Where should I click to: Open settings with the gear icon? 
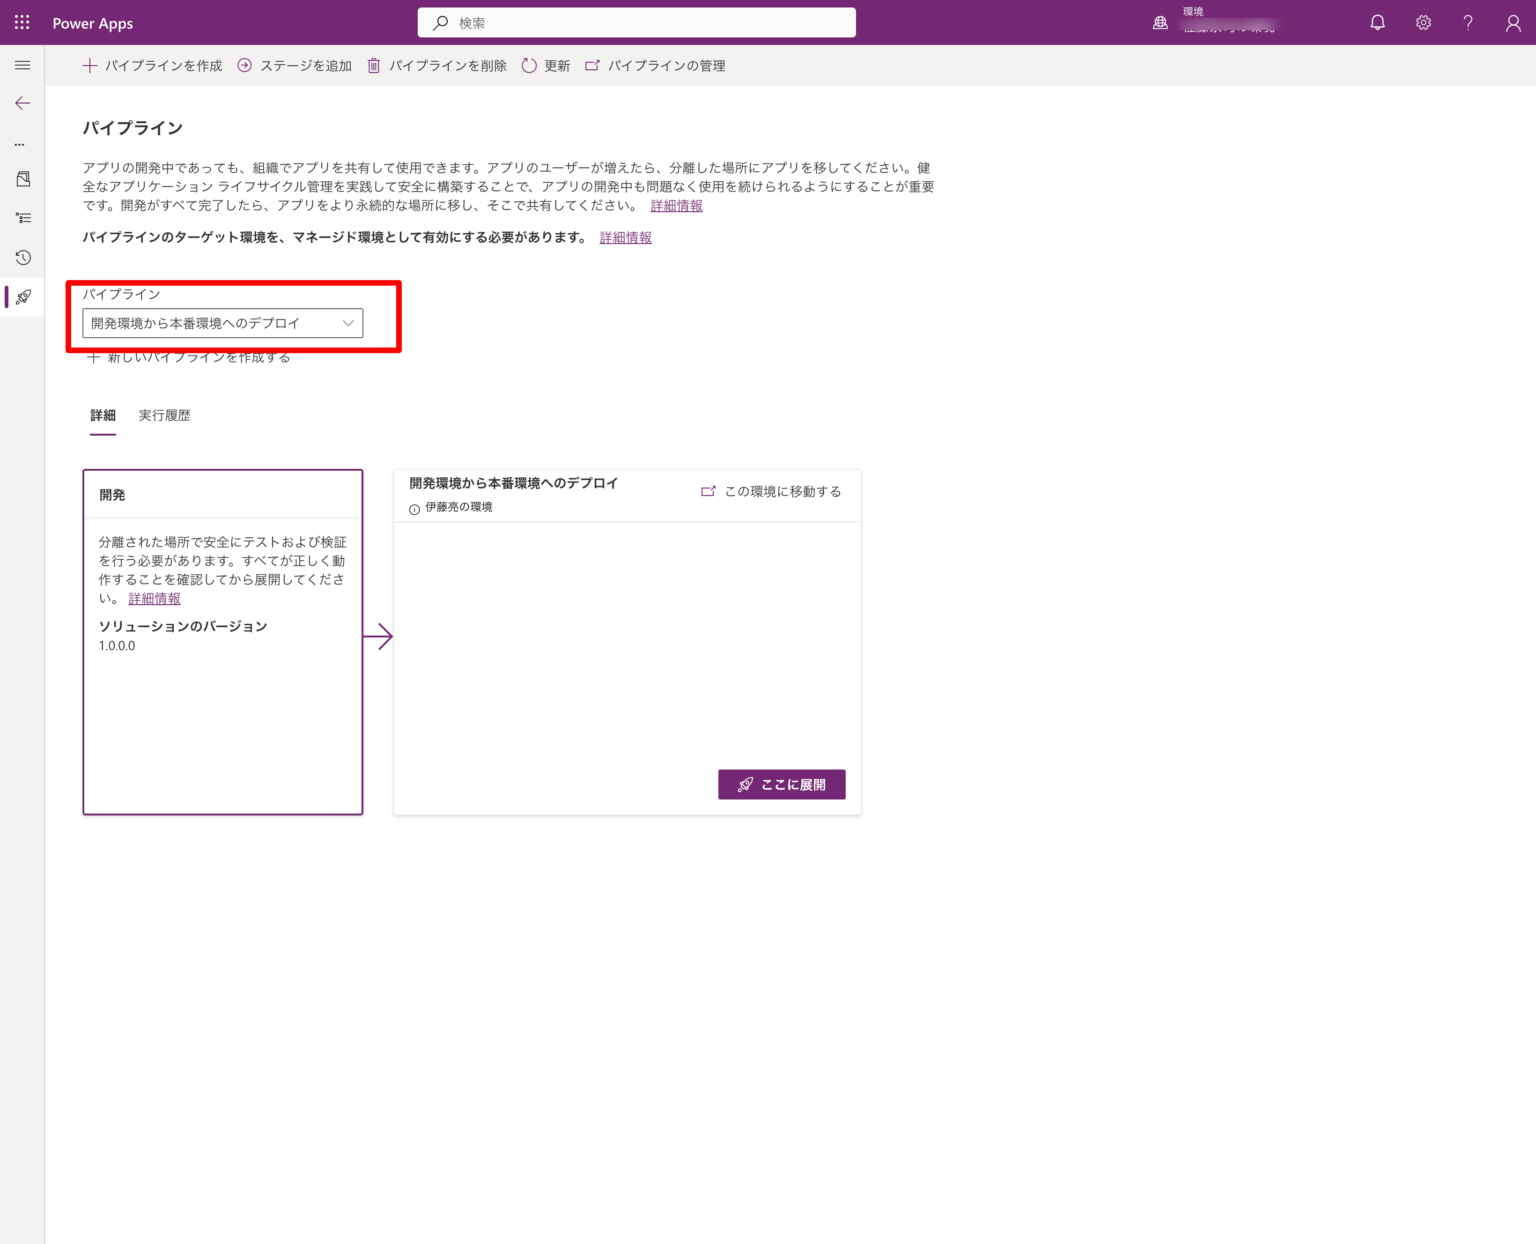point(1423,22)
